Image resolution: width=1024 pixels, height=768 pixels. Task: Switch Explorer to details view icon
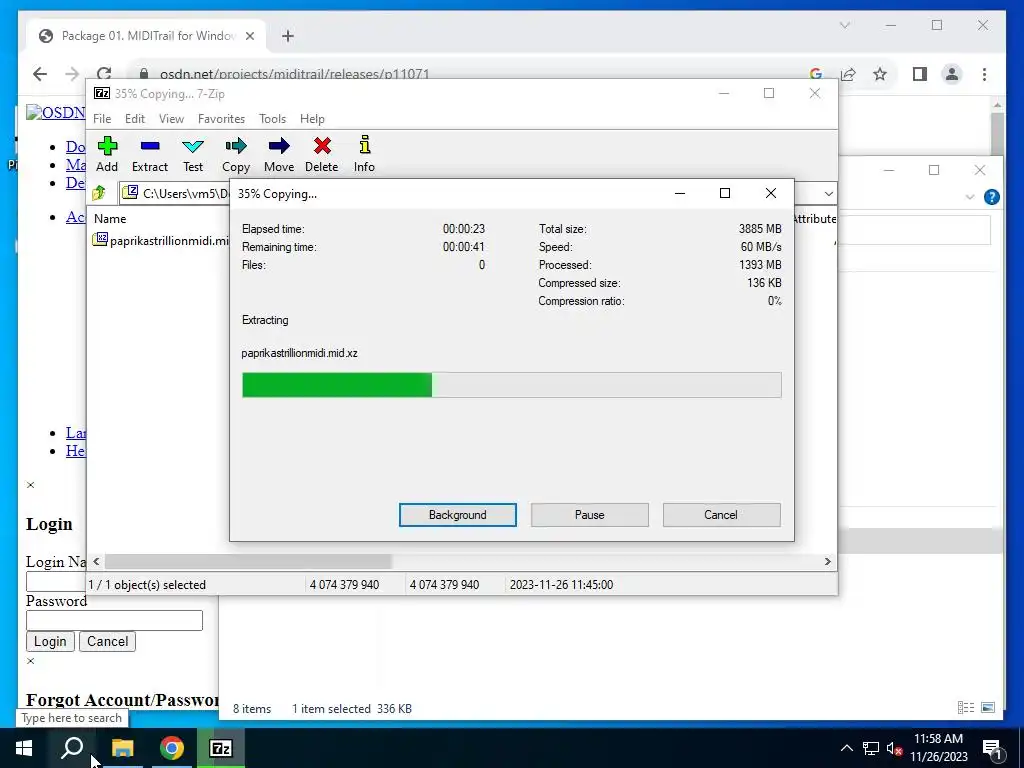tap(966, 707)
